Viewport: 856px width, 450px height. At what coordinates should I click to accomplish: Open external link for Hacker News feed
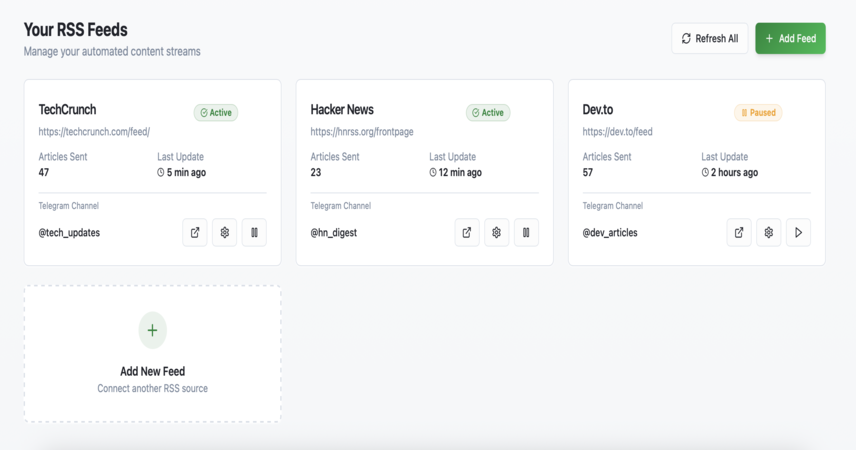[x=467, y=233]
